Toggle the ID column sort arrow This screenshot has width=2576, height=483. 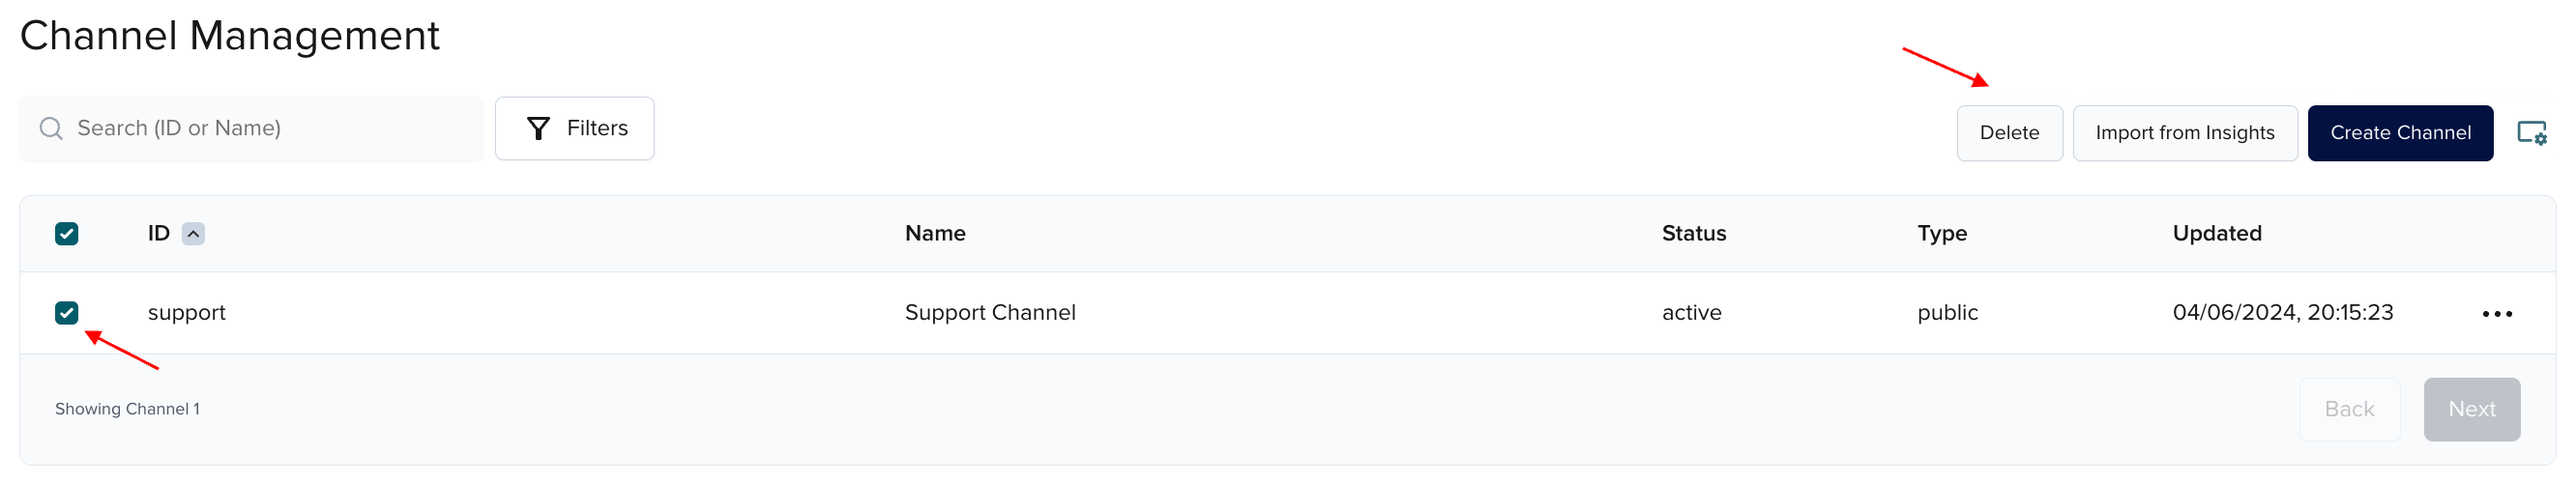tap(193, 234)
